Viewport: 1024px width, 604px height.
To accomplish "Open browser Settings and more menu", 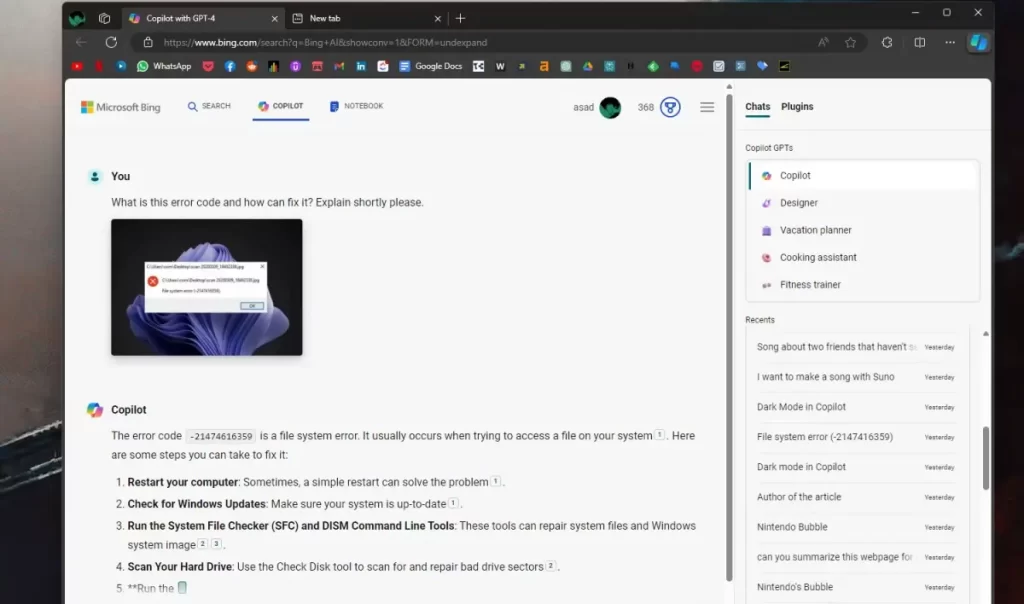I will click(950, 42).
